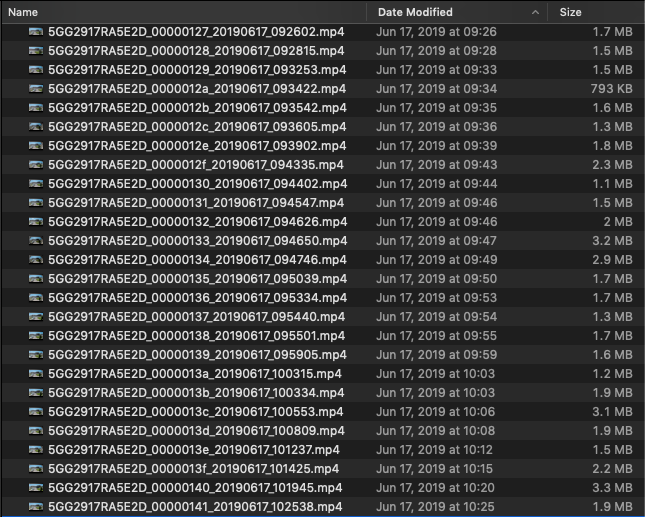This screenshot has width=645, height=517.
Task: Click date 'Jun 17, 2019 at 09:46' for file 00000131
Action: 436,203
